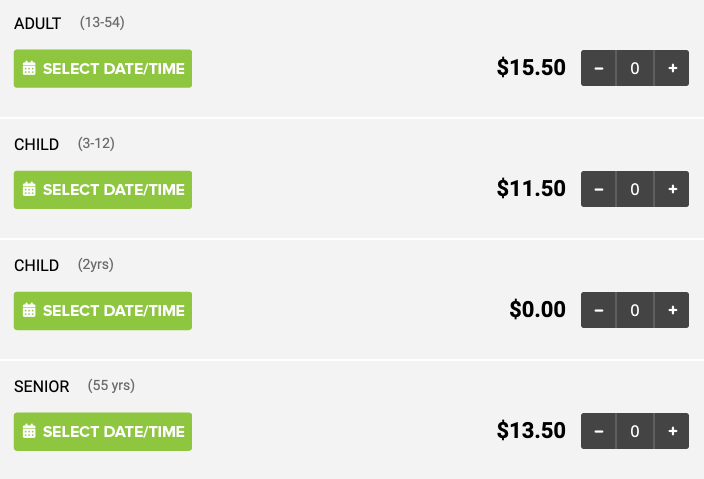The image size is (704, 479).
Task: Increase Child (2yrs) ticket quantity
Action: coord(672,310)
